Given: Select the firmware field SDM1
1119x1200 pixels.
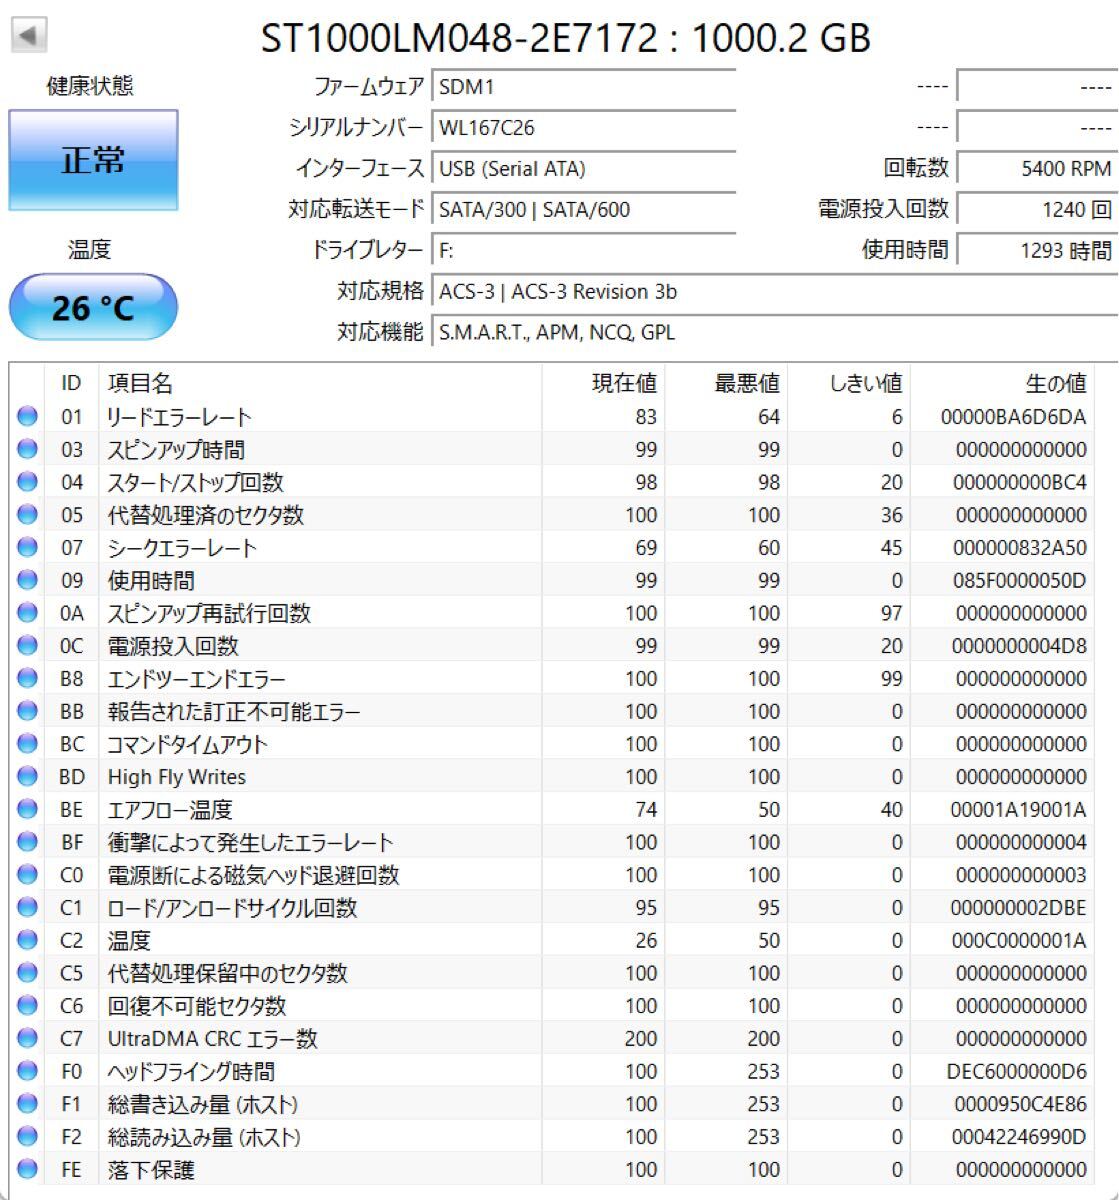Looking at the screenshot, I should pos(583,87).
